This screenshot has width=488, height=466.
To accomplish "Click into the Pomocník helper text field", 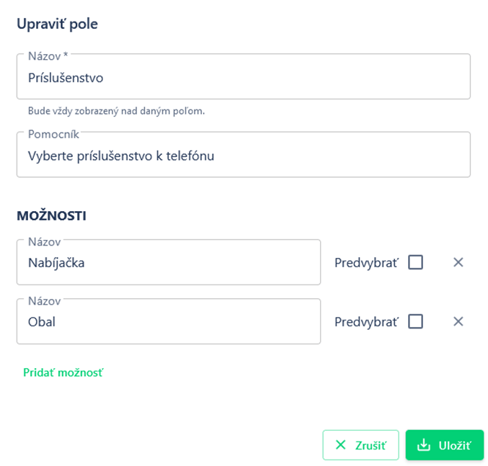I will [243, 155].
